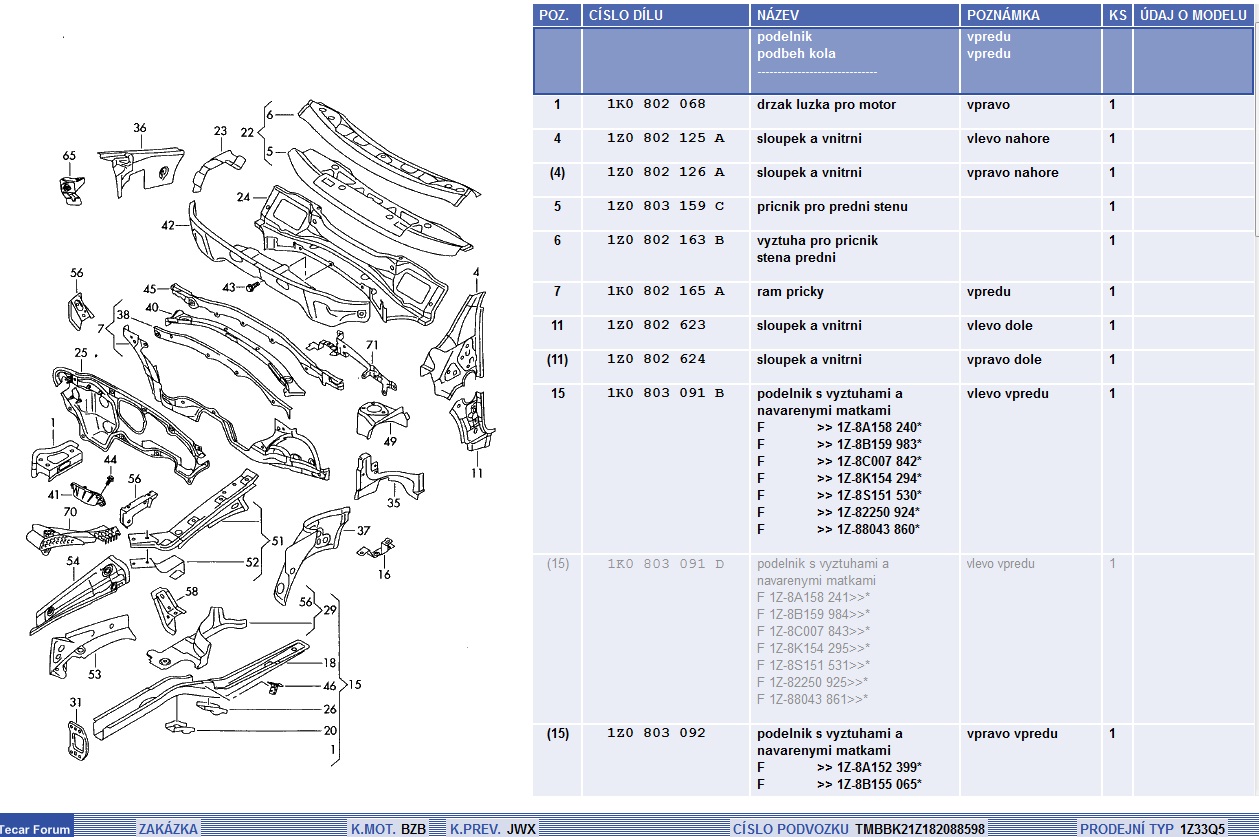Open the Tecar Forum link
Viewport: 1259px width, 837px height.
(36, 829)
